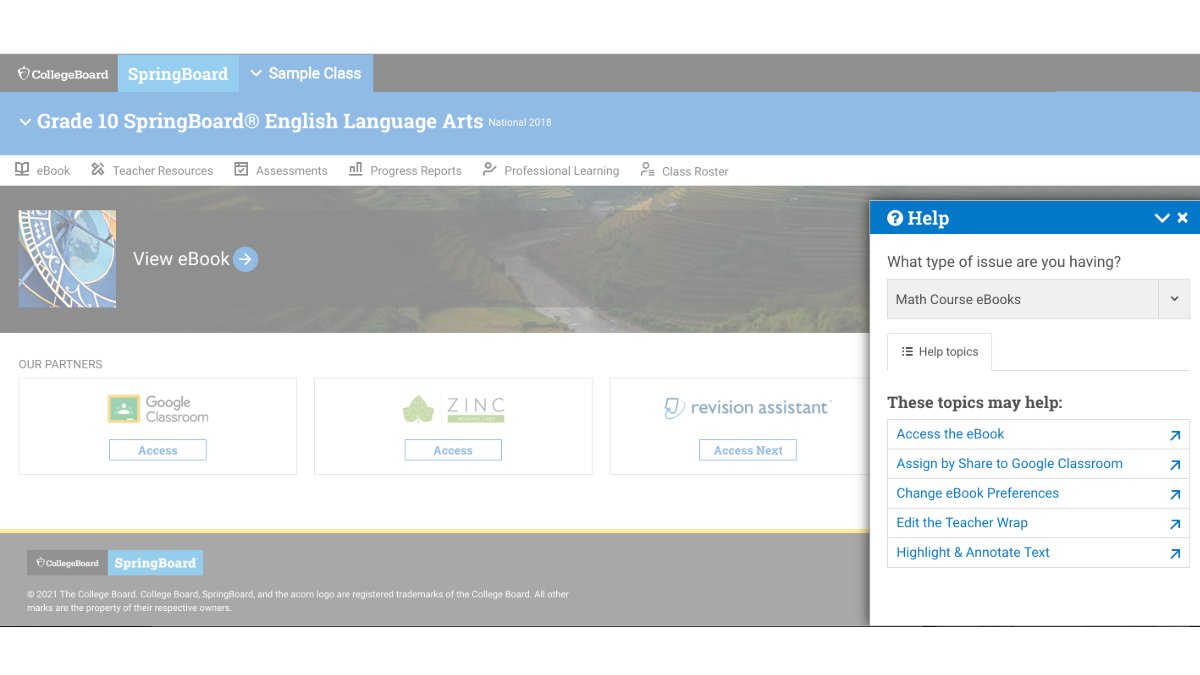Click the ZINC logo
The width and height of the screenshot is (1200, 675).
pyautogui.click(x=453, y=409)
